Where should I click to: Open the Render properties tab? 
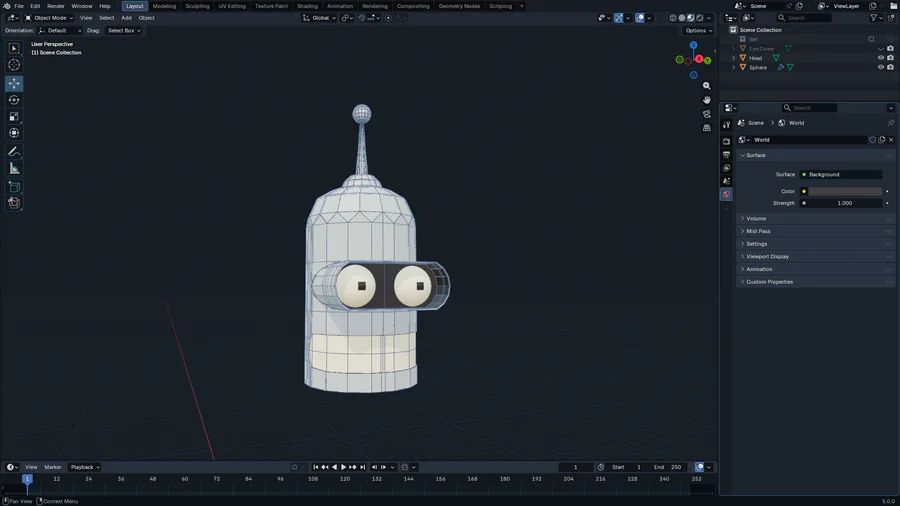727,141
